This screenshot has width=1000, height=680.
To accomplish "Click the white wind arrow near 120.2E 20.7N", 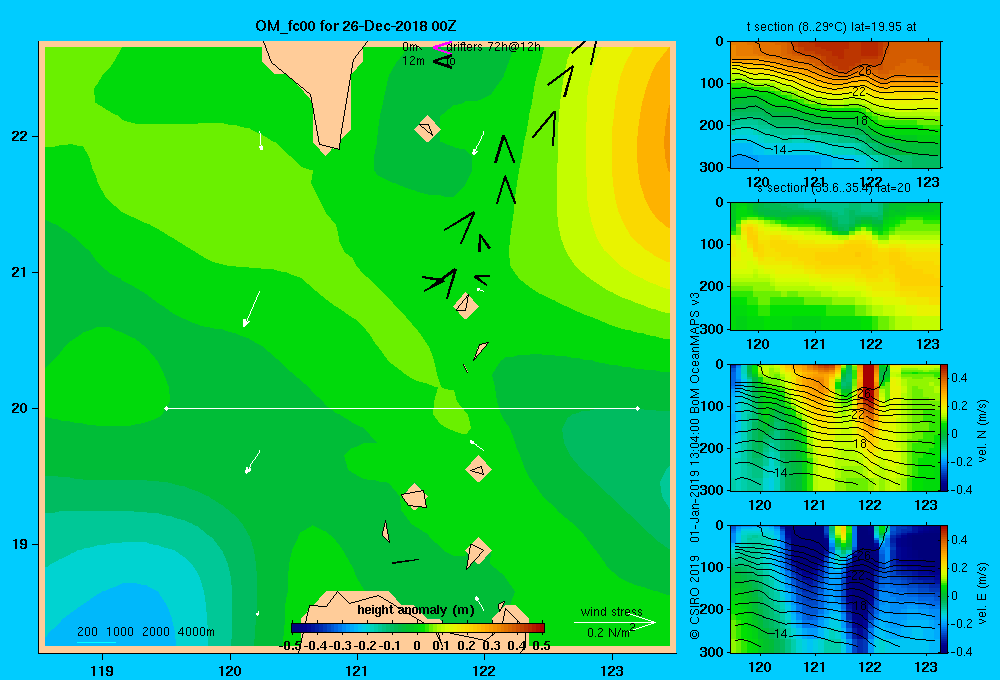I will point(251,309).
